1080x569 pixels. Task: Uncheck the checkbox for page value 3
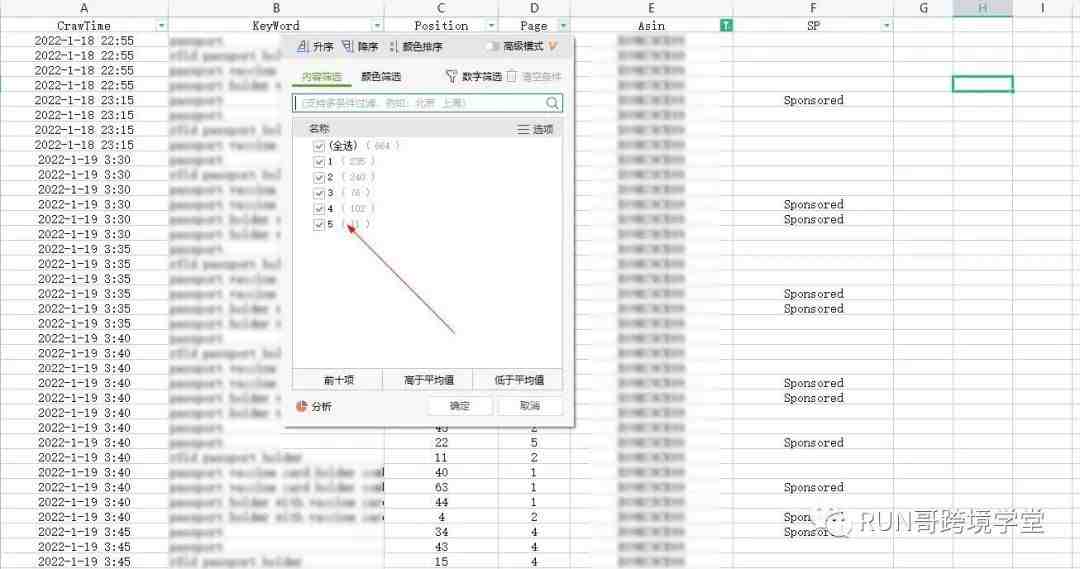pyautogui.click(x=318, y=193)
